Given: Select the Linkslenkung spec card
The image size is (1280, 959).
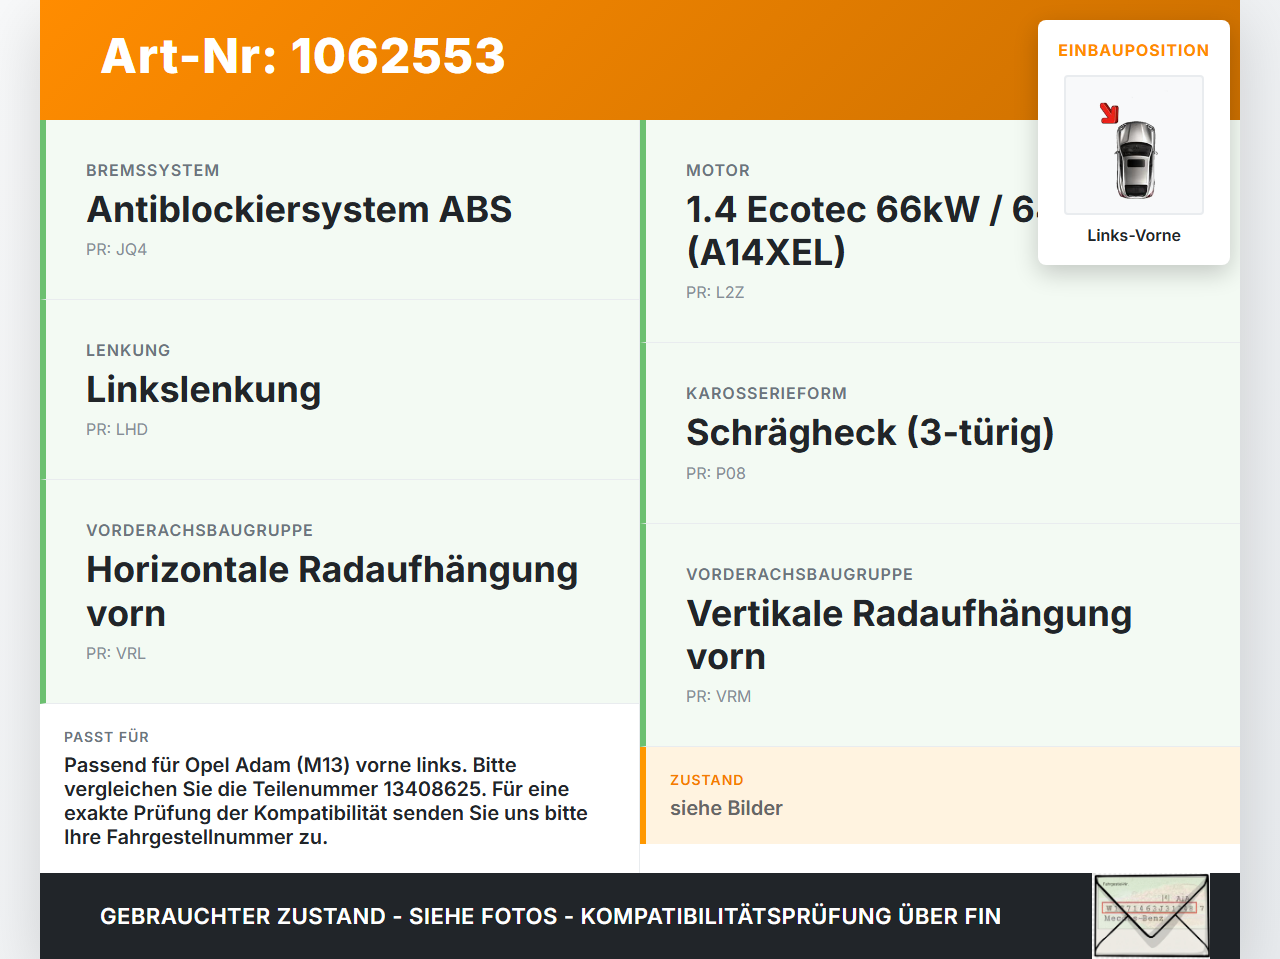Looking at the screenshot, I should coord(340,390).
